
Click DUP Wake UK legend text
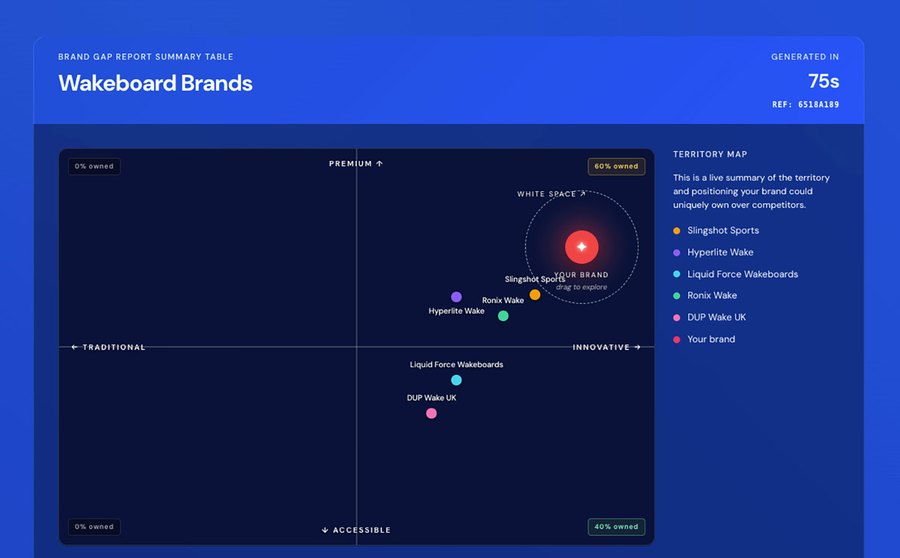(717, 317)
